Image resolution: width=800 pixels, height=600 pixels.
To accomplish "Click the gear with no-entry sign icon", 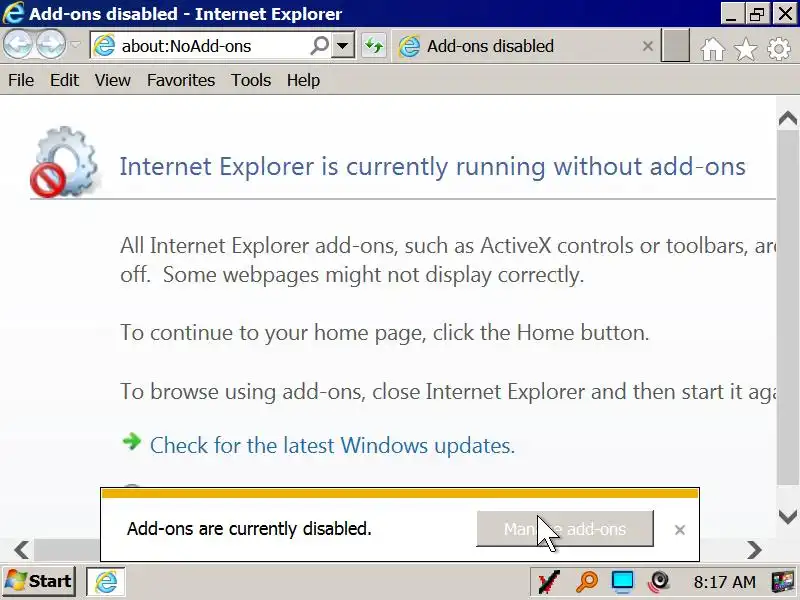I will [x=64, y=162].
